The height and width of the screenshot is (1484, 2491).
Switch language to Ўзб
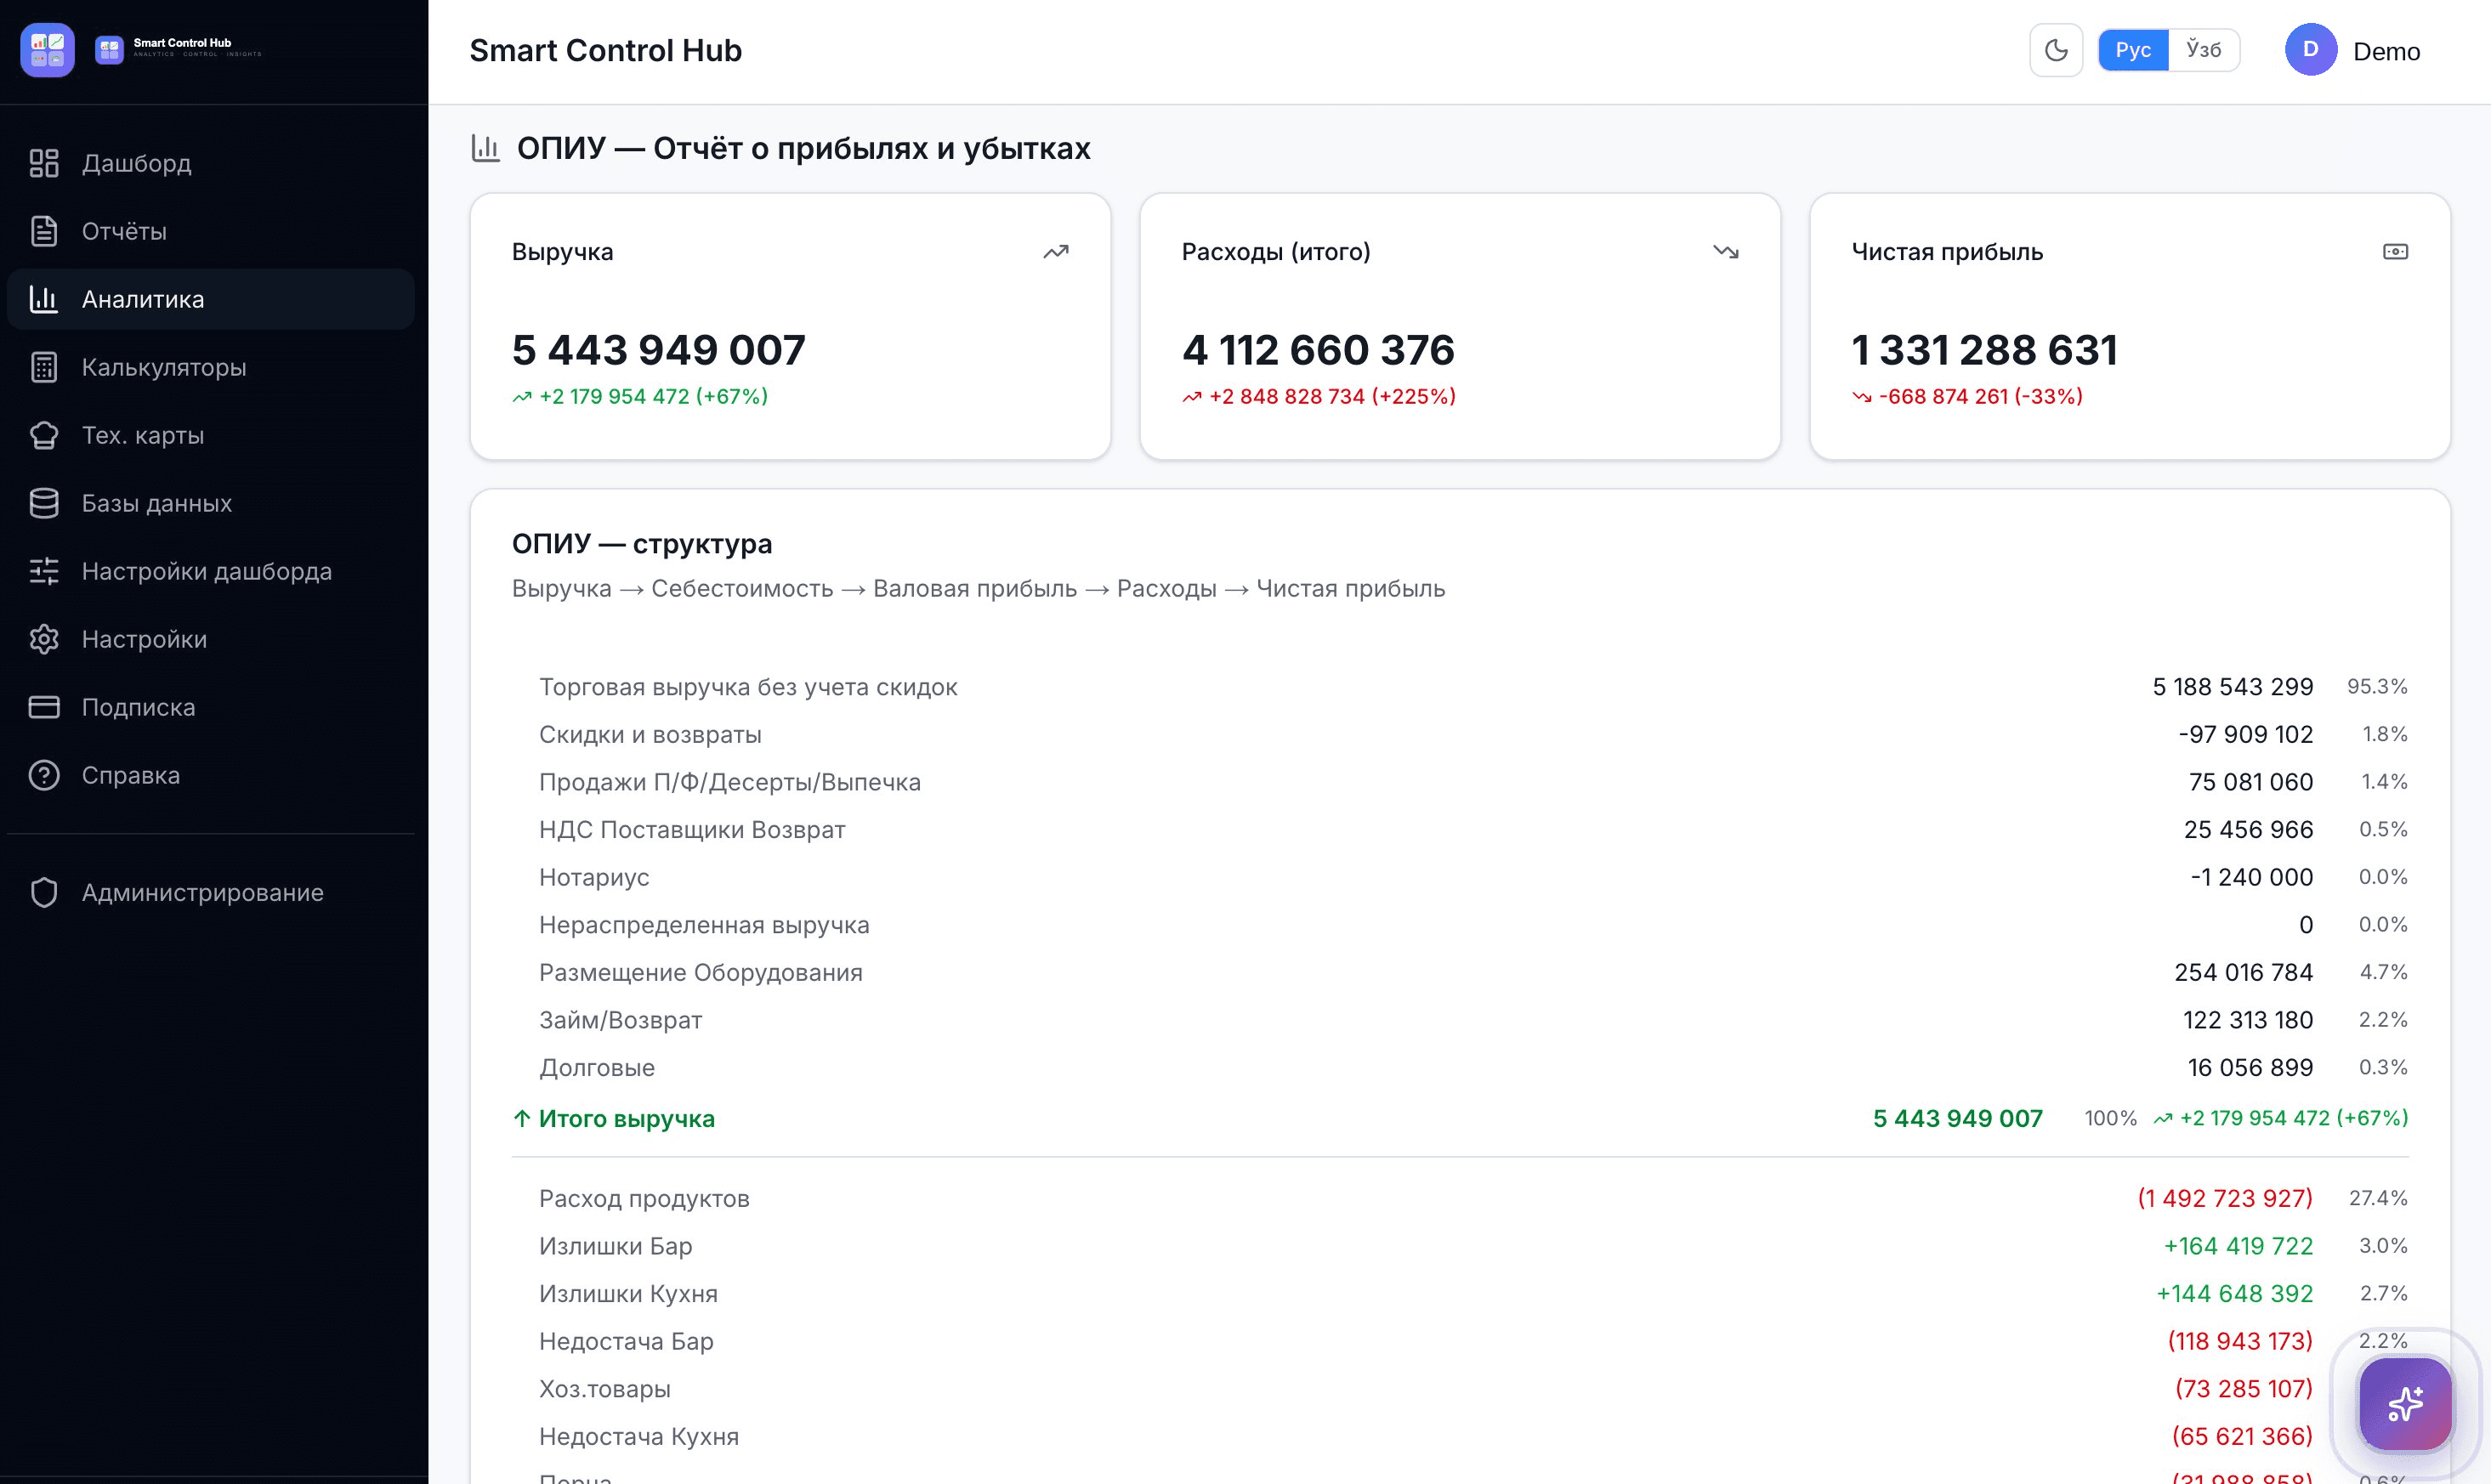click(2204, 50)
